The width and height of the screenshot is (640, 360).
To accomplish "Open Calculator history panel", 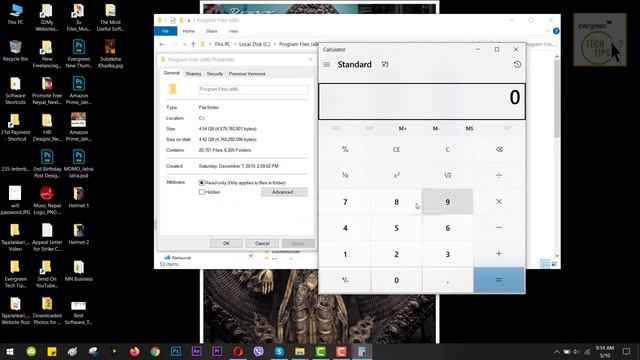I will 517,64.
